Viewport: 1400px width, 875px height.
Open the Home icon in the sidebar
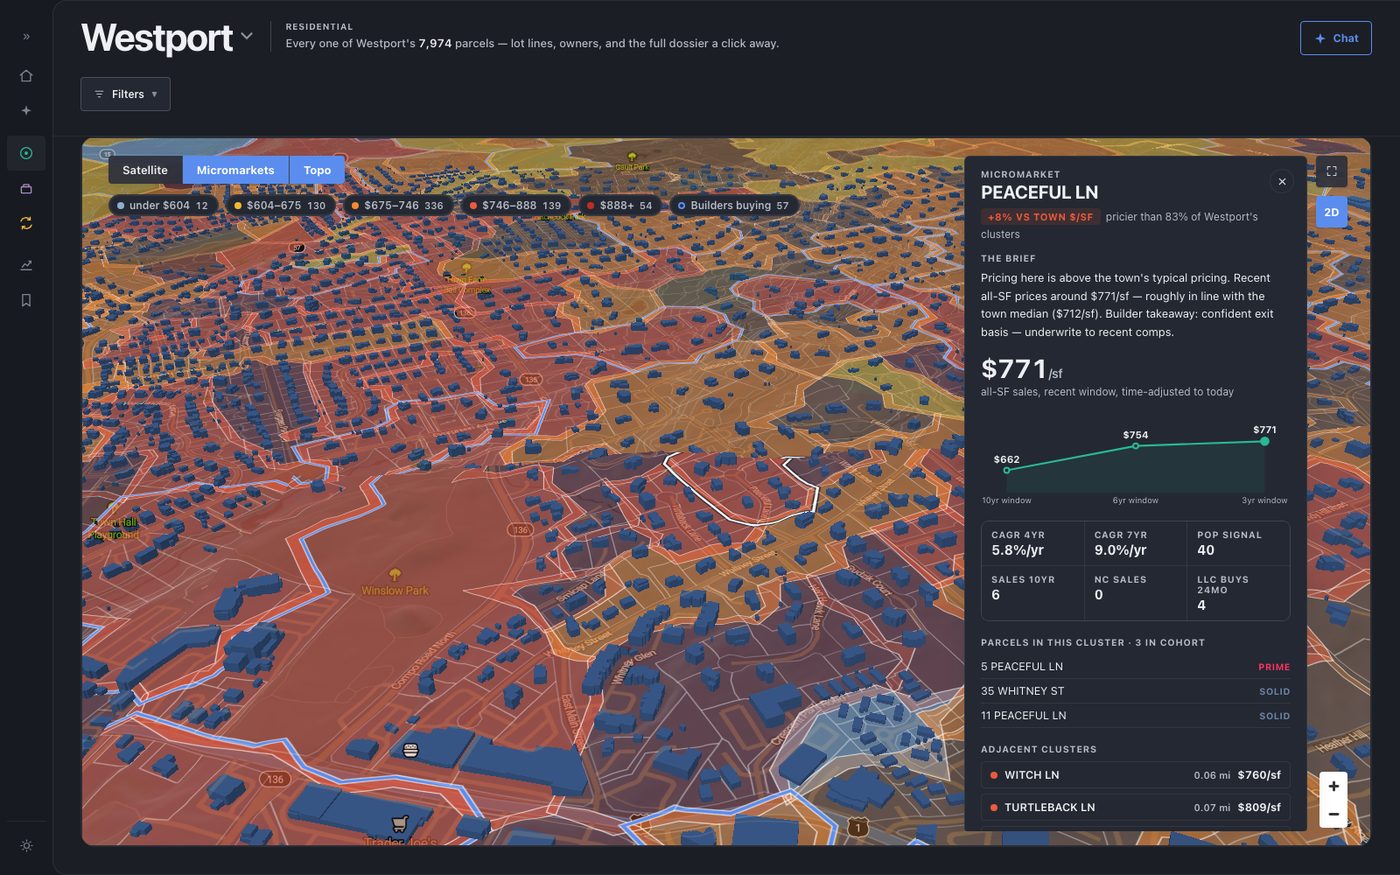click(26, 76)
